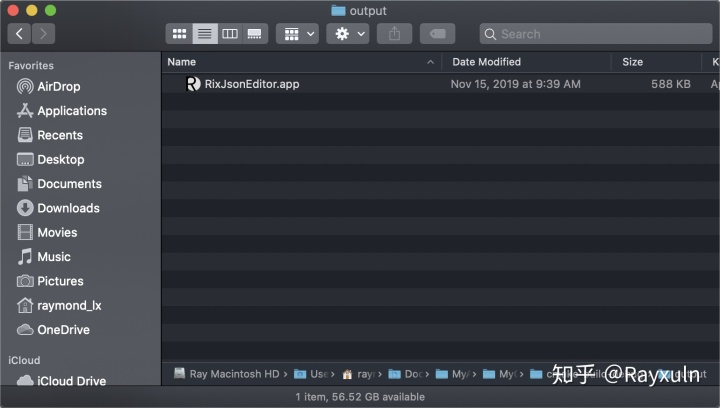Select the RixJsonEditor.app file name

click(252, 84)
